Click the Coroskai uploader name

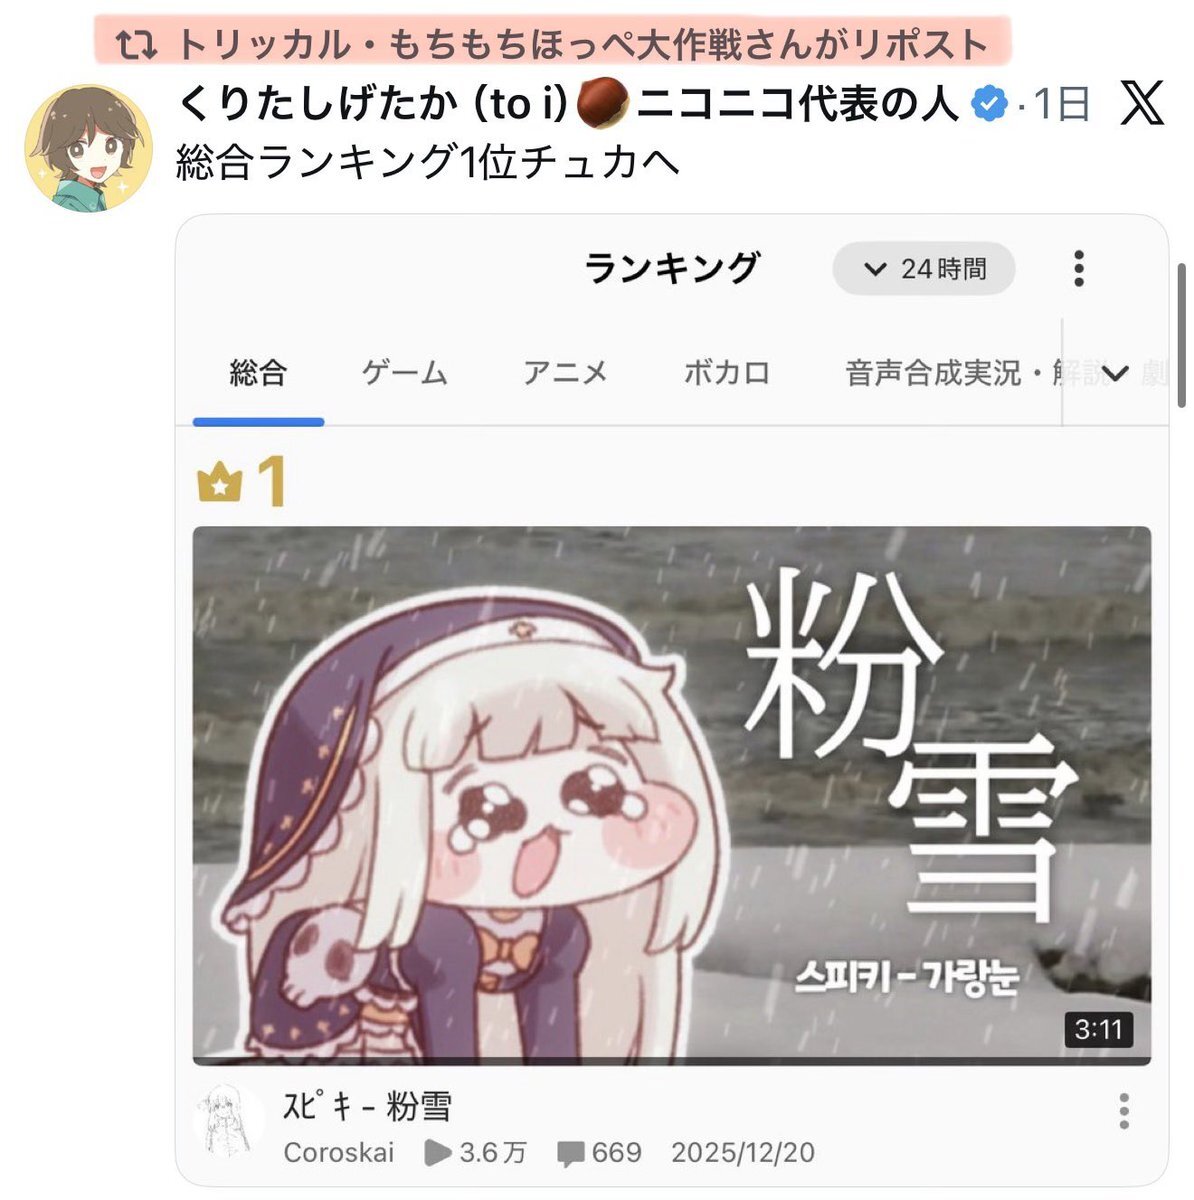(339, 1153)
